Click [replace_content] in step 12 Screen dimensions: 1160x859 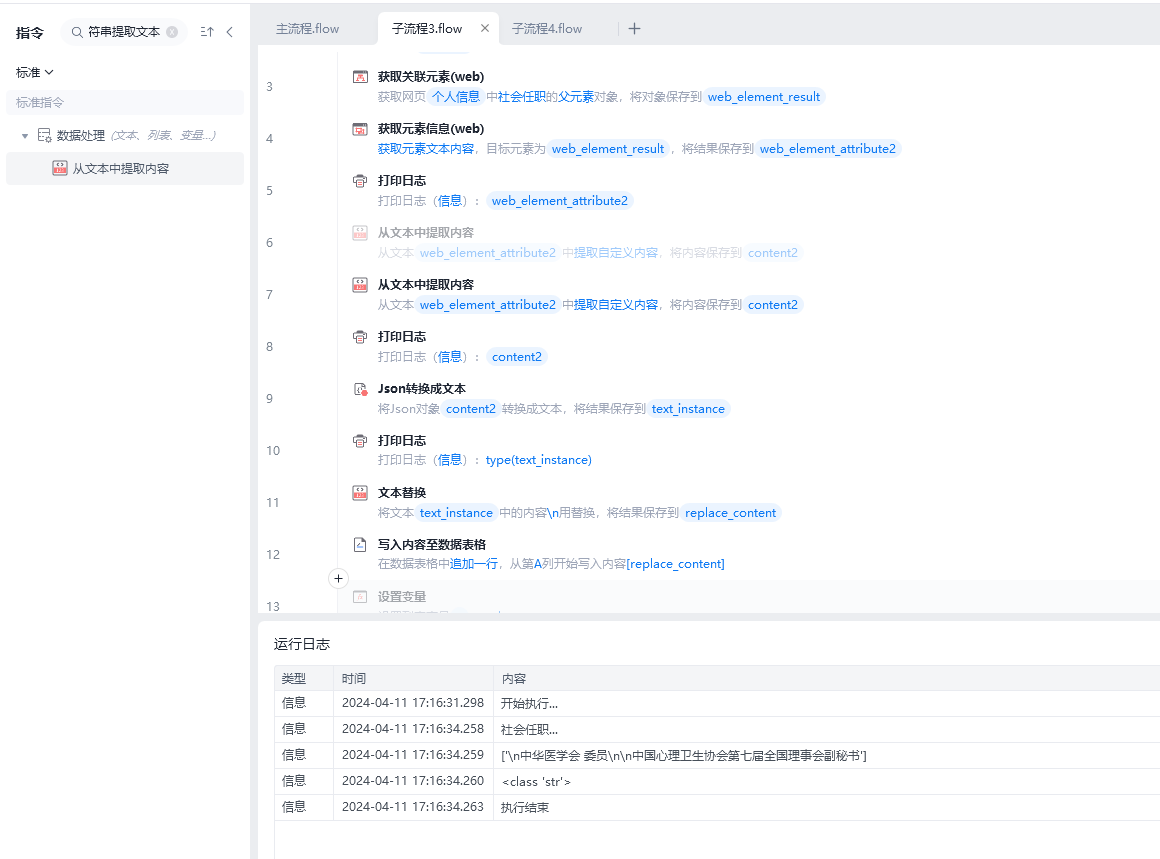(675, 564)
